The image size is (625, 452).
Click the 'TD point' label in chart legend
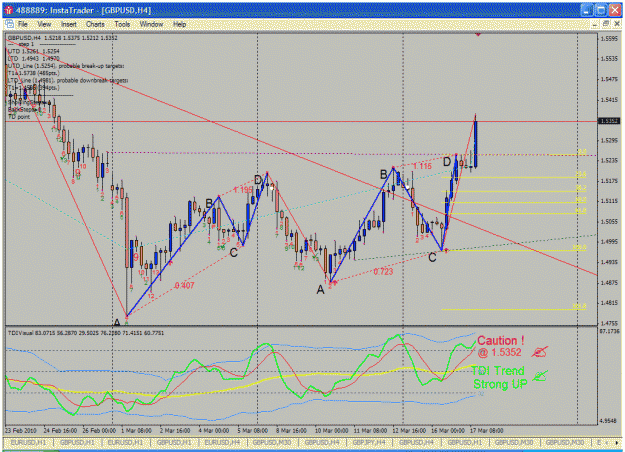point(19,117)
